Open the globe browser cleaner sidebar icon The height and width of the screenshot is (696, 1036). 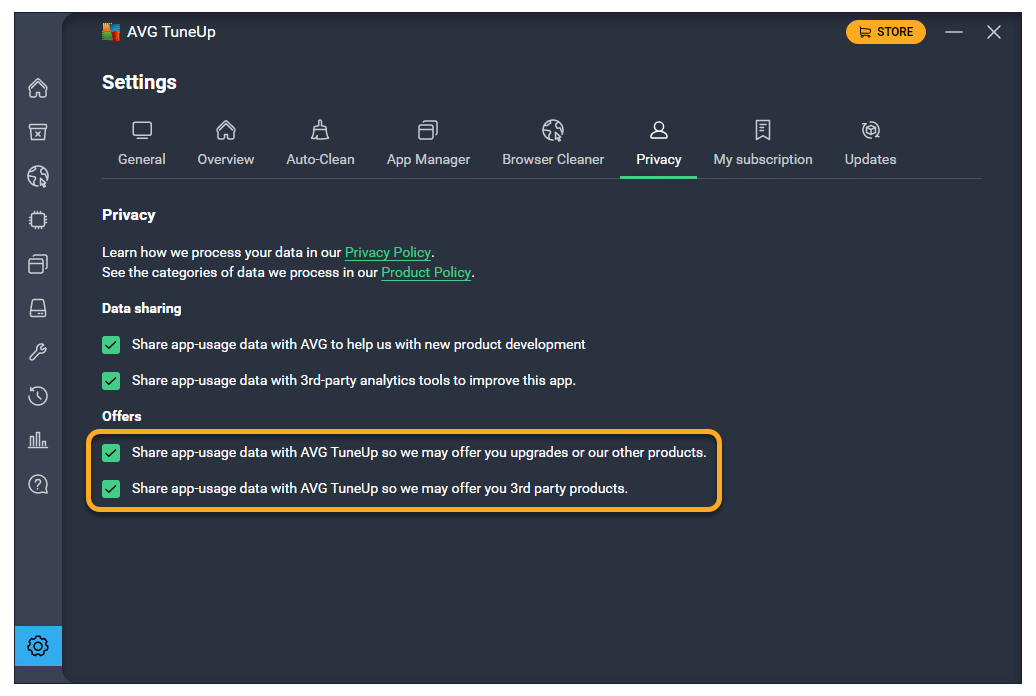38,177
